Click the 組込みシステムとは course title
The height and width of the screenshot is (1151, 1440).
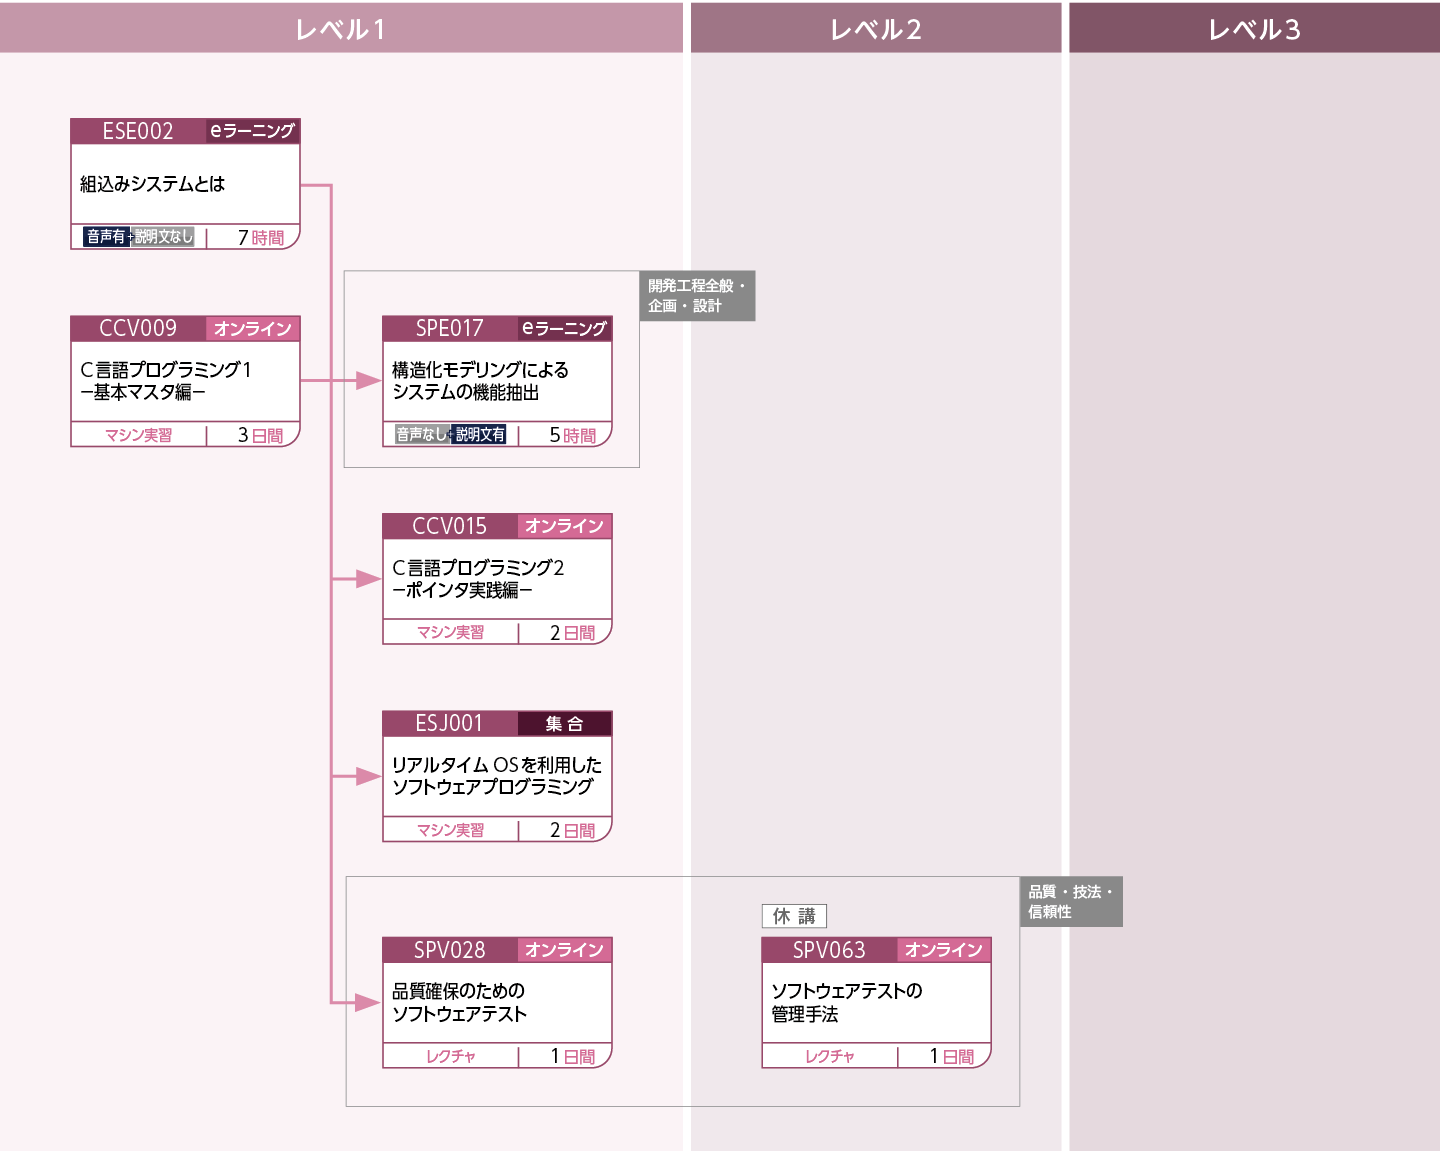[x=152, y=184]
